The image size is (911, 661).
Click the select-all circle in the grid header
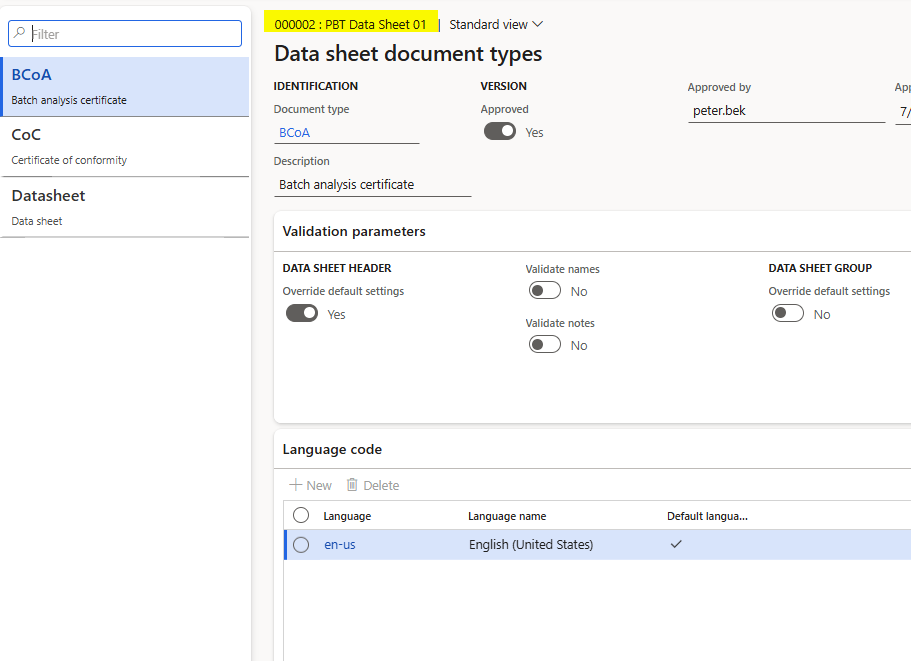(300, 515)
